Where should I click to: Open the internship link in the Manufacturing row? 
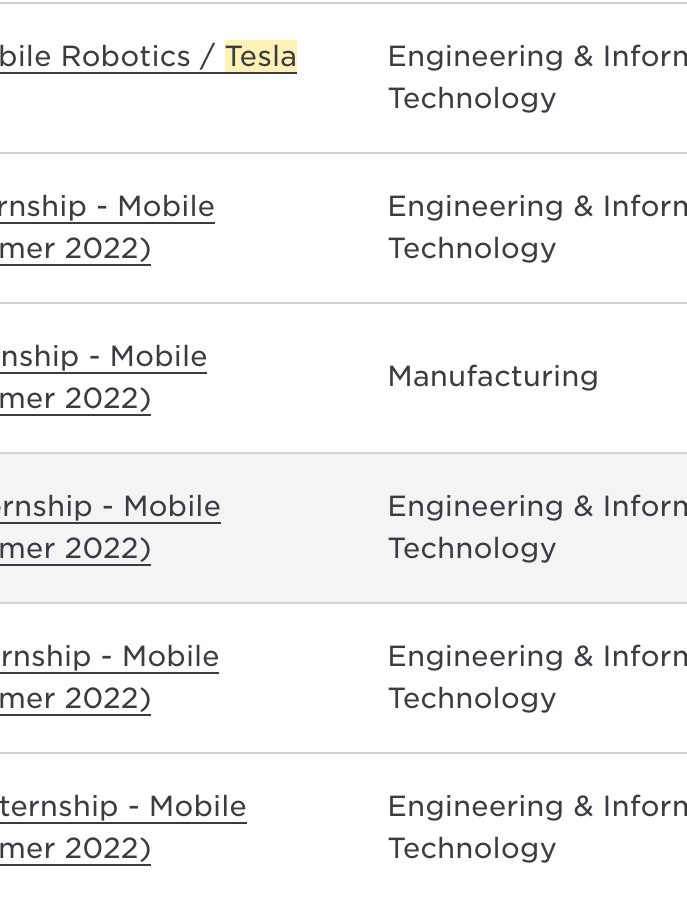coord(103,377)
